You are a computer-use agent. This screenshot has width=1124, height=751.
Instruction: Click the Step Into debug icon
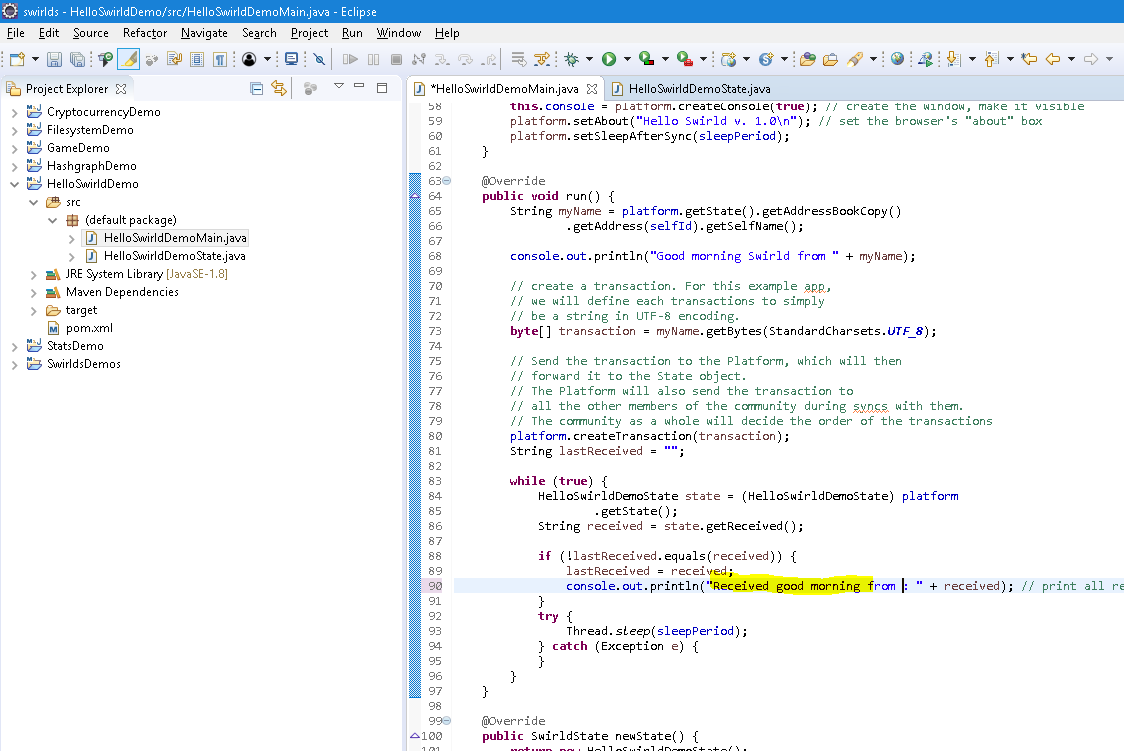click(x=442, y=59)
